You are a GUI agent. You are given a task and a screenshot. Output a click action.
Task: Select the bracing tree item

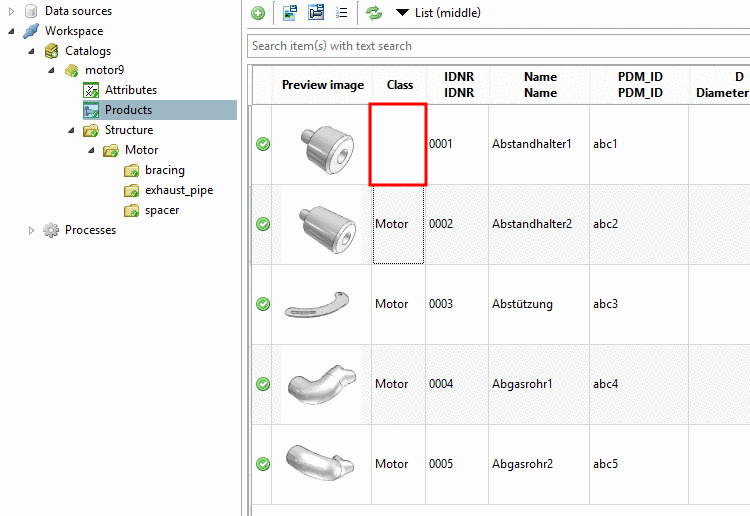(x=165, y=170)
